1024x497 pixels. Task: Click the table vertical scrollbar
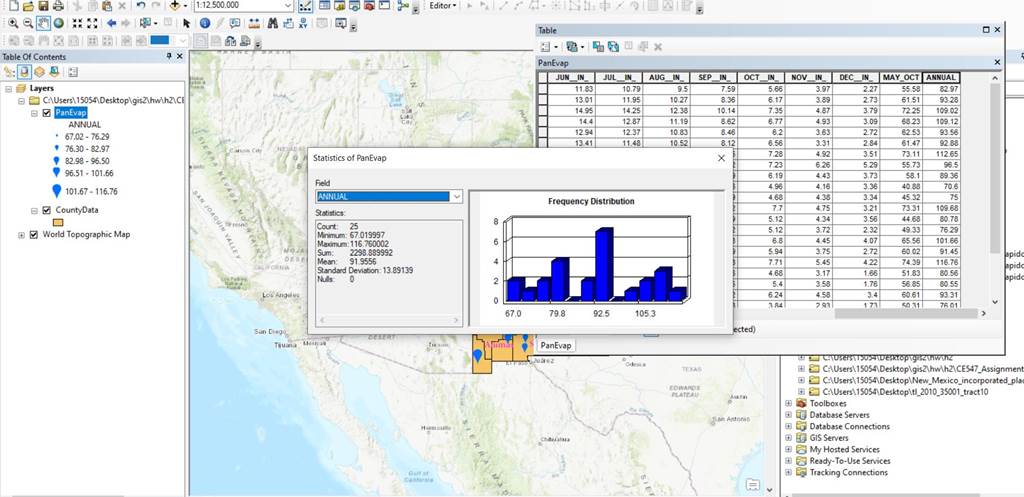tap(995, 189)
